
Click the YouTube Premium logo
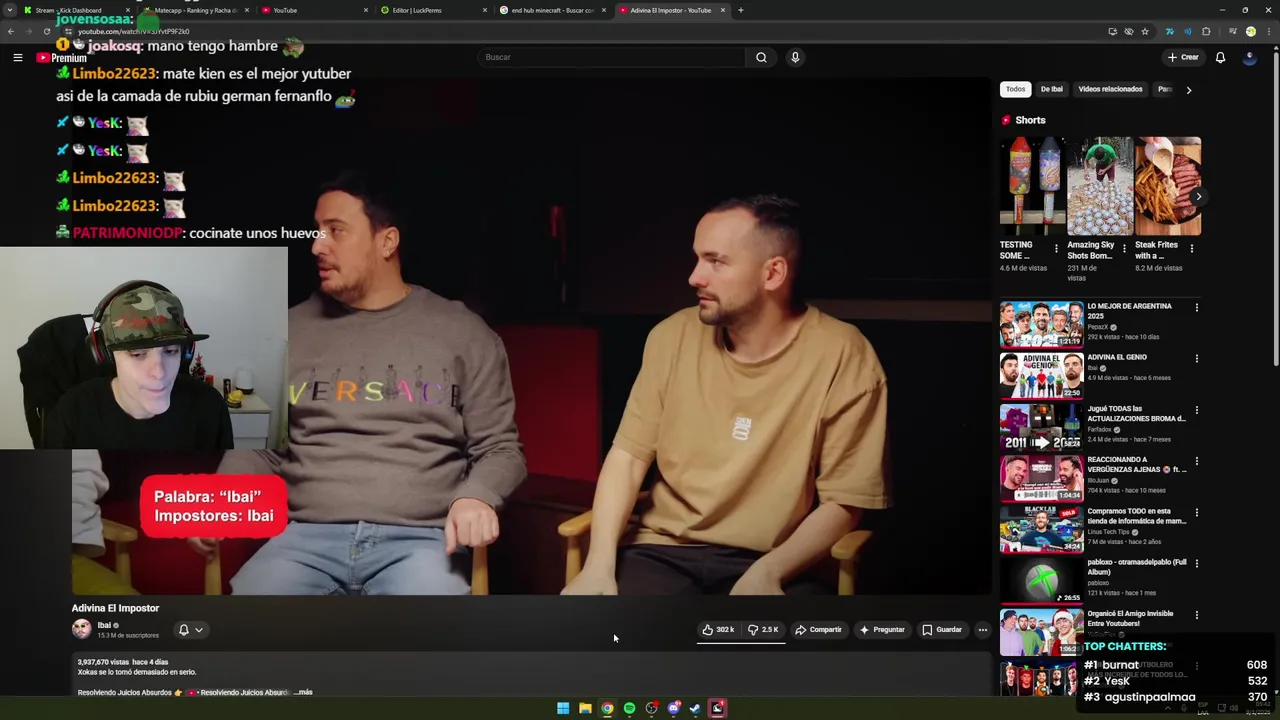61,58
